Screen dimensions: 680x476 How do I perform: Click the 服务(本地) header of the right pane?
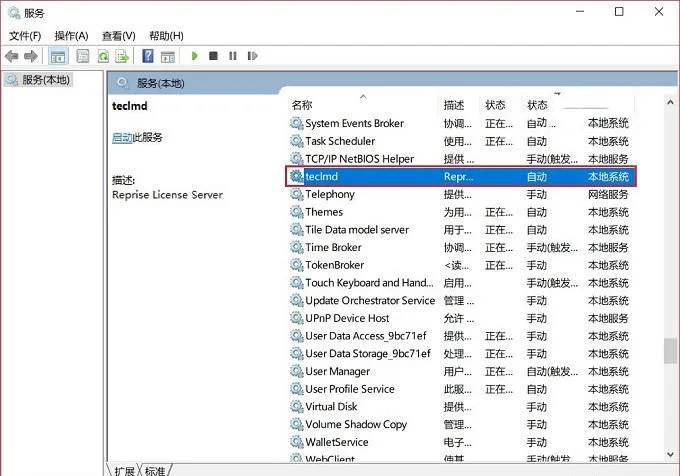pos(160,83)
